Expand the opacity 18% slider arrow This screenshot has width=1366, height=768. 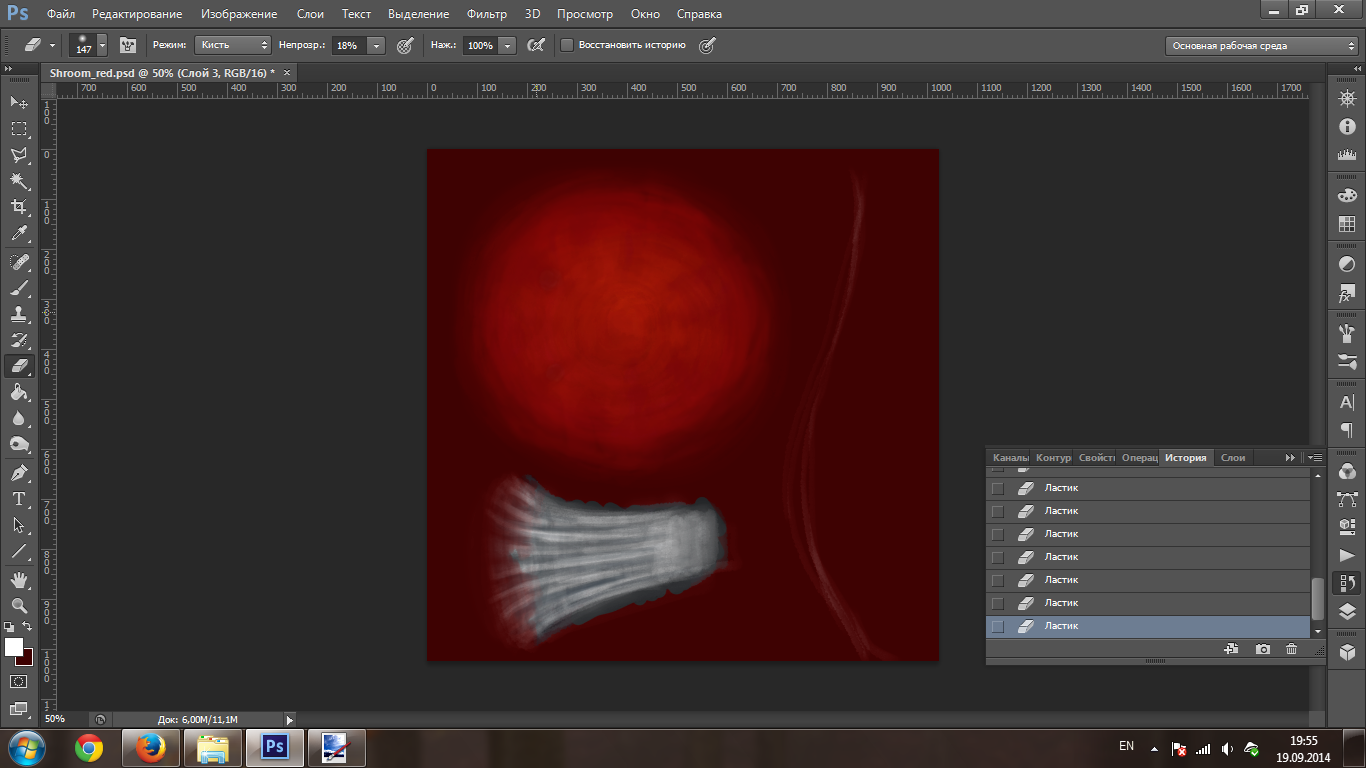click(376, 45)
